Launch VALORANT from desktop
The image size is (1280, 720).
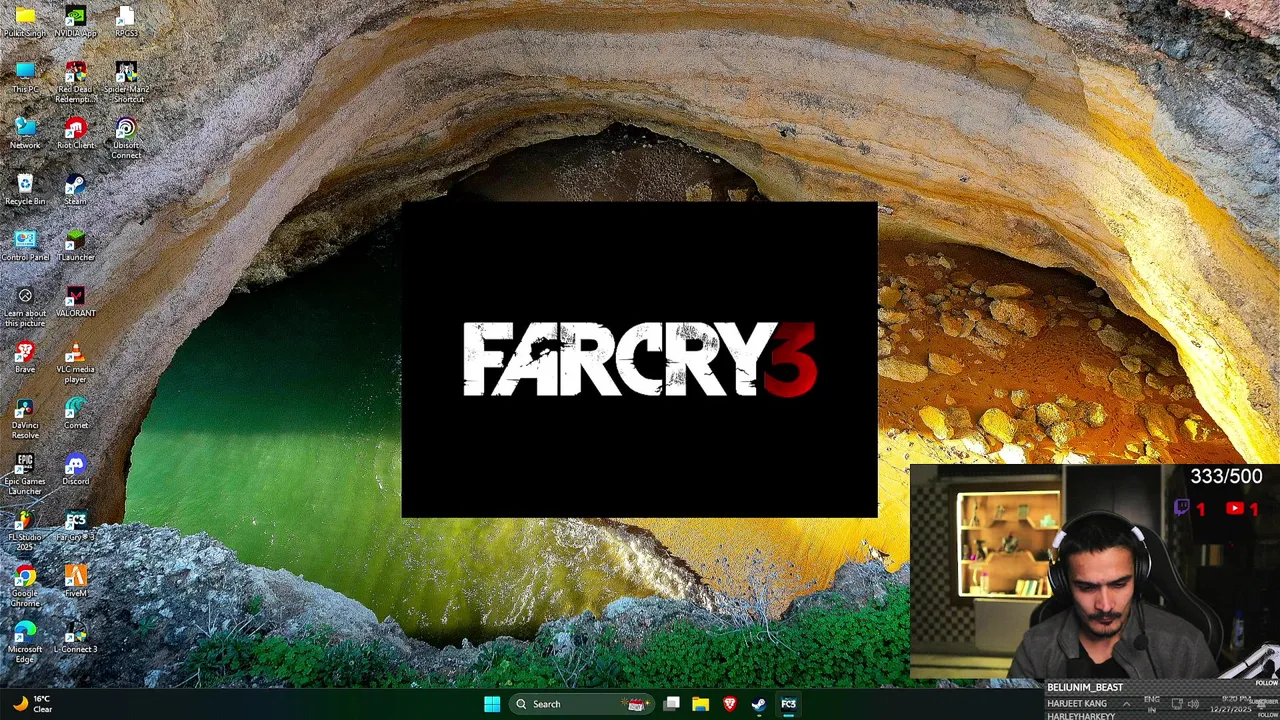coord(76,302)
